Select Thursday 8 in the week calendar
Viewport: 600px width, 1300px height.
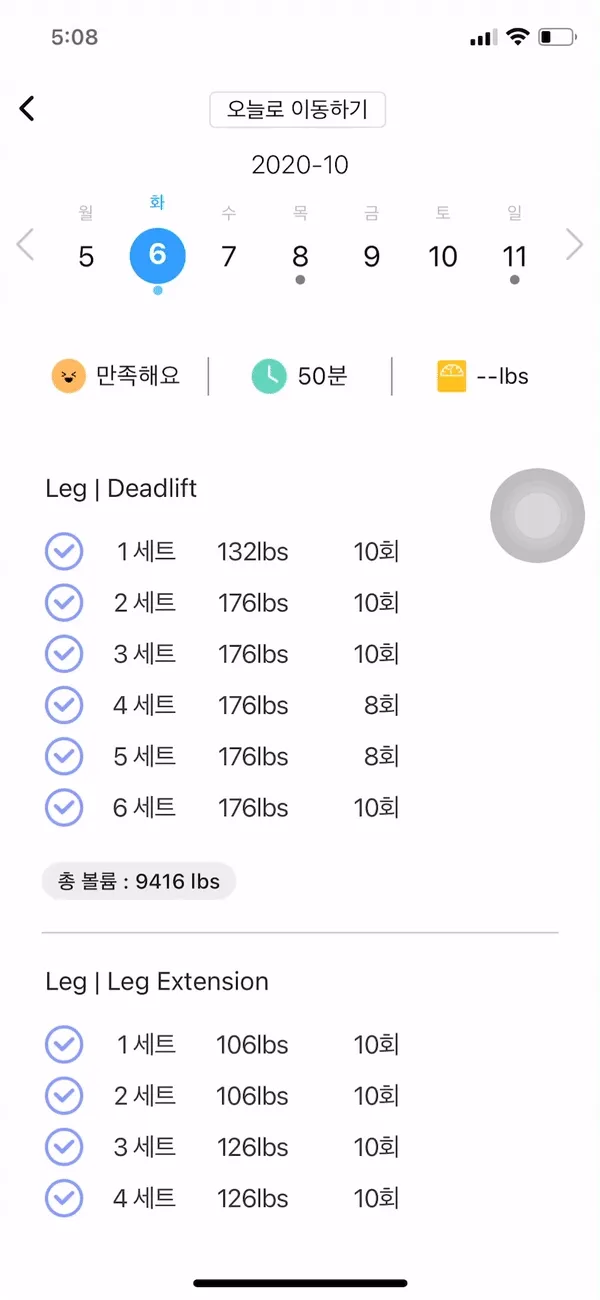point(300,257)
